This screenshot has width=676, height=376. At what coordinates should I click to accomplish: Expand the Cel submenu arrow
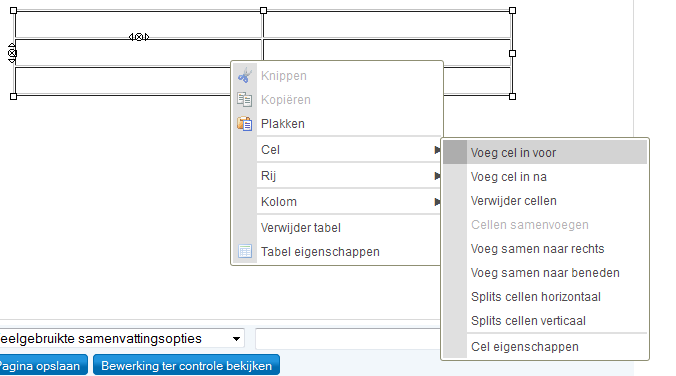pyautogui.click(x=437, y=150)
